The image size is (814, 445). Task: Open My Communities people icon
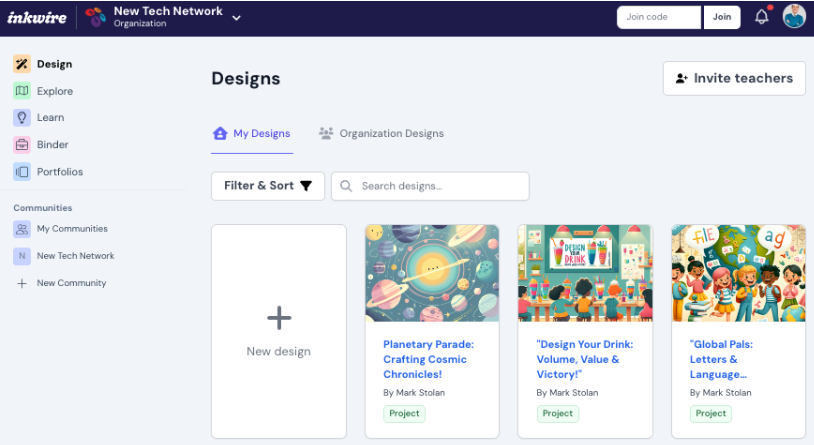pos(22,229)
